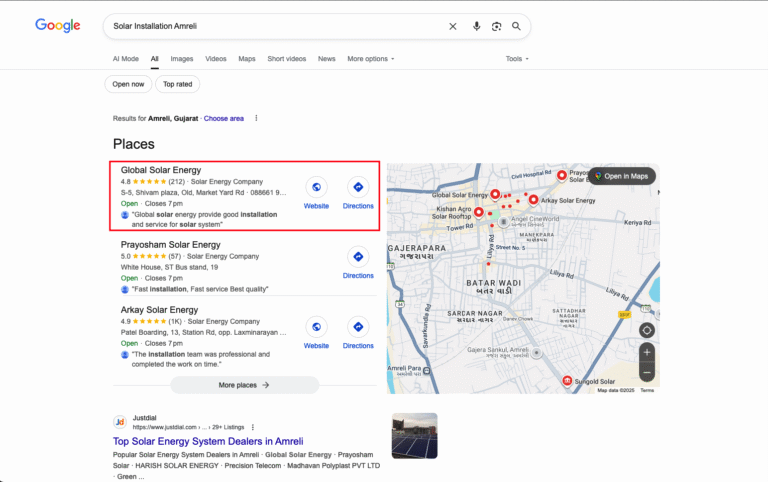Expand the More options dropdown
The image size is (768, 482).
click(x=371, y=59)
